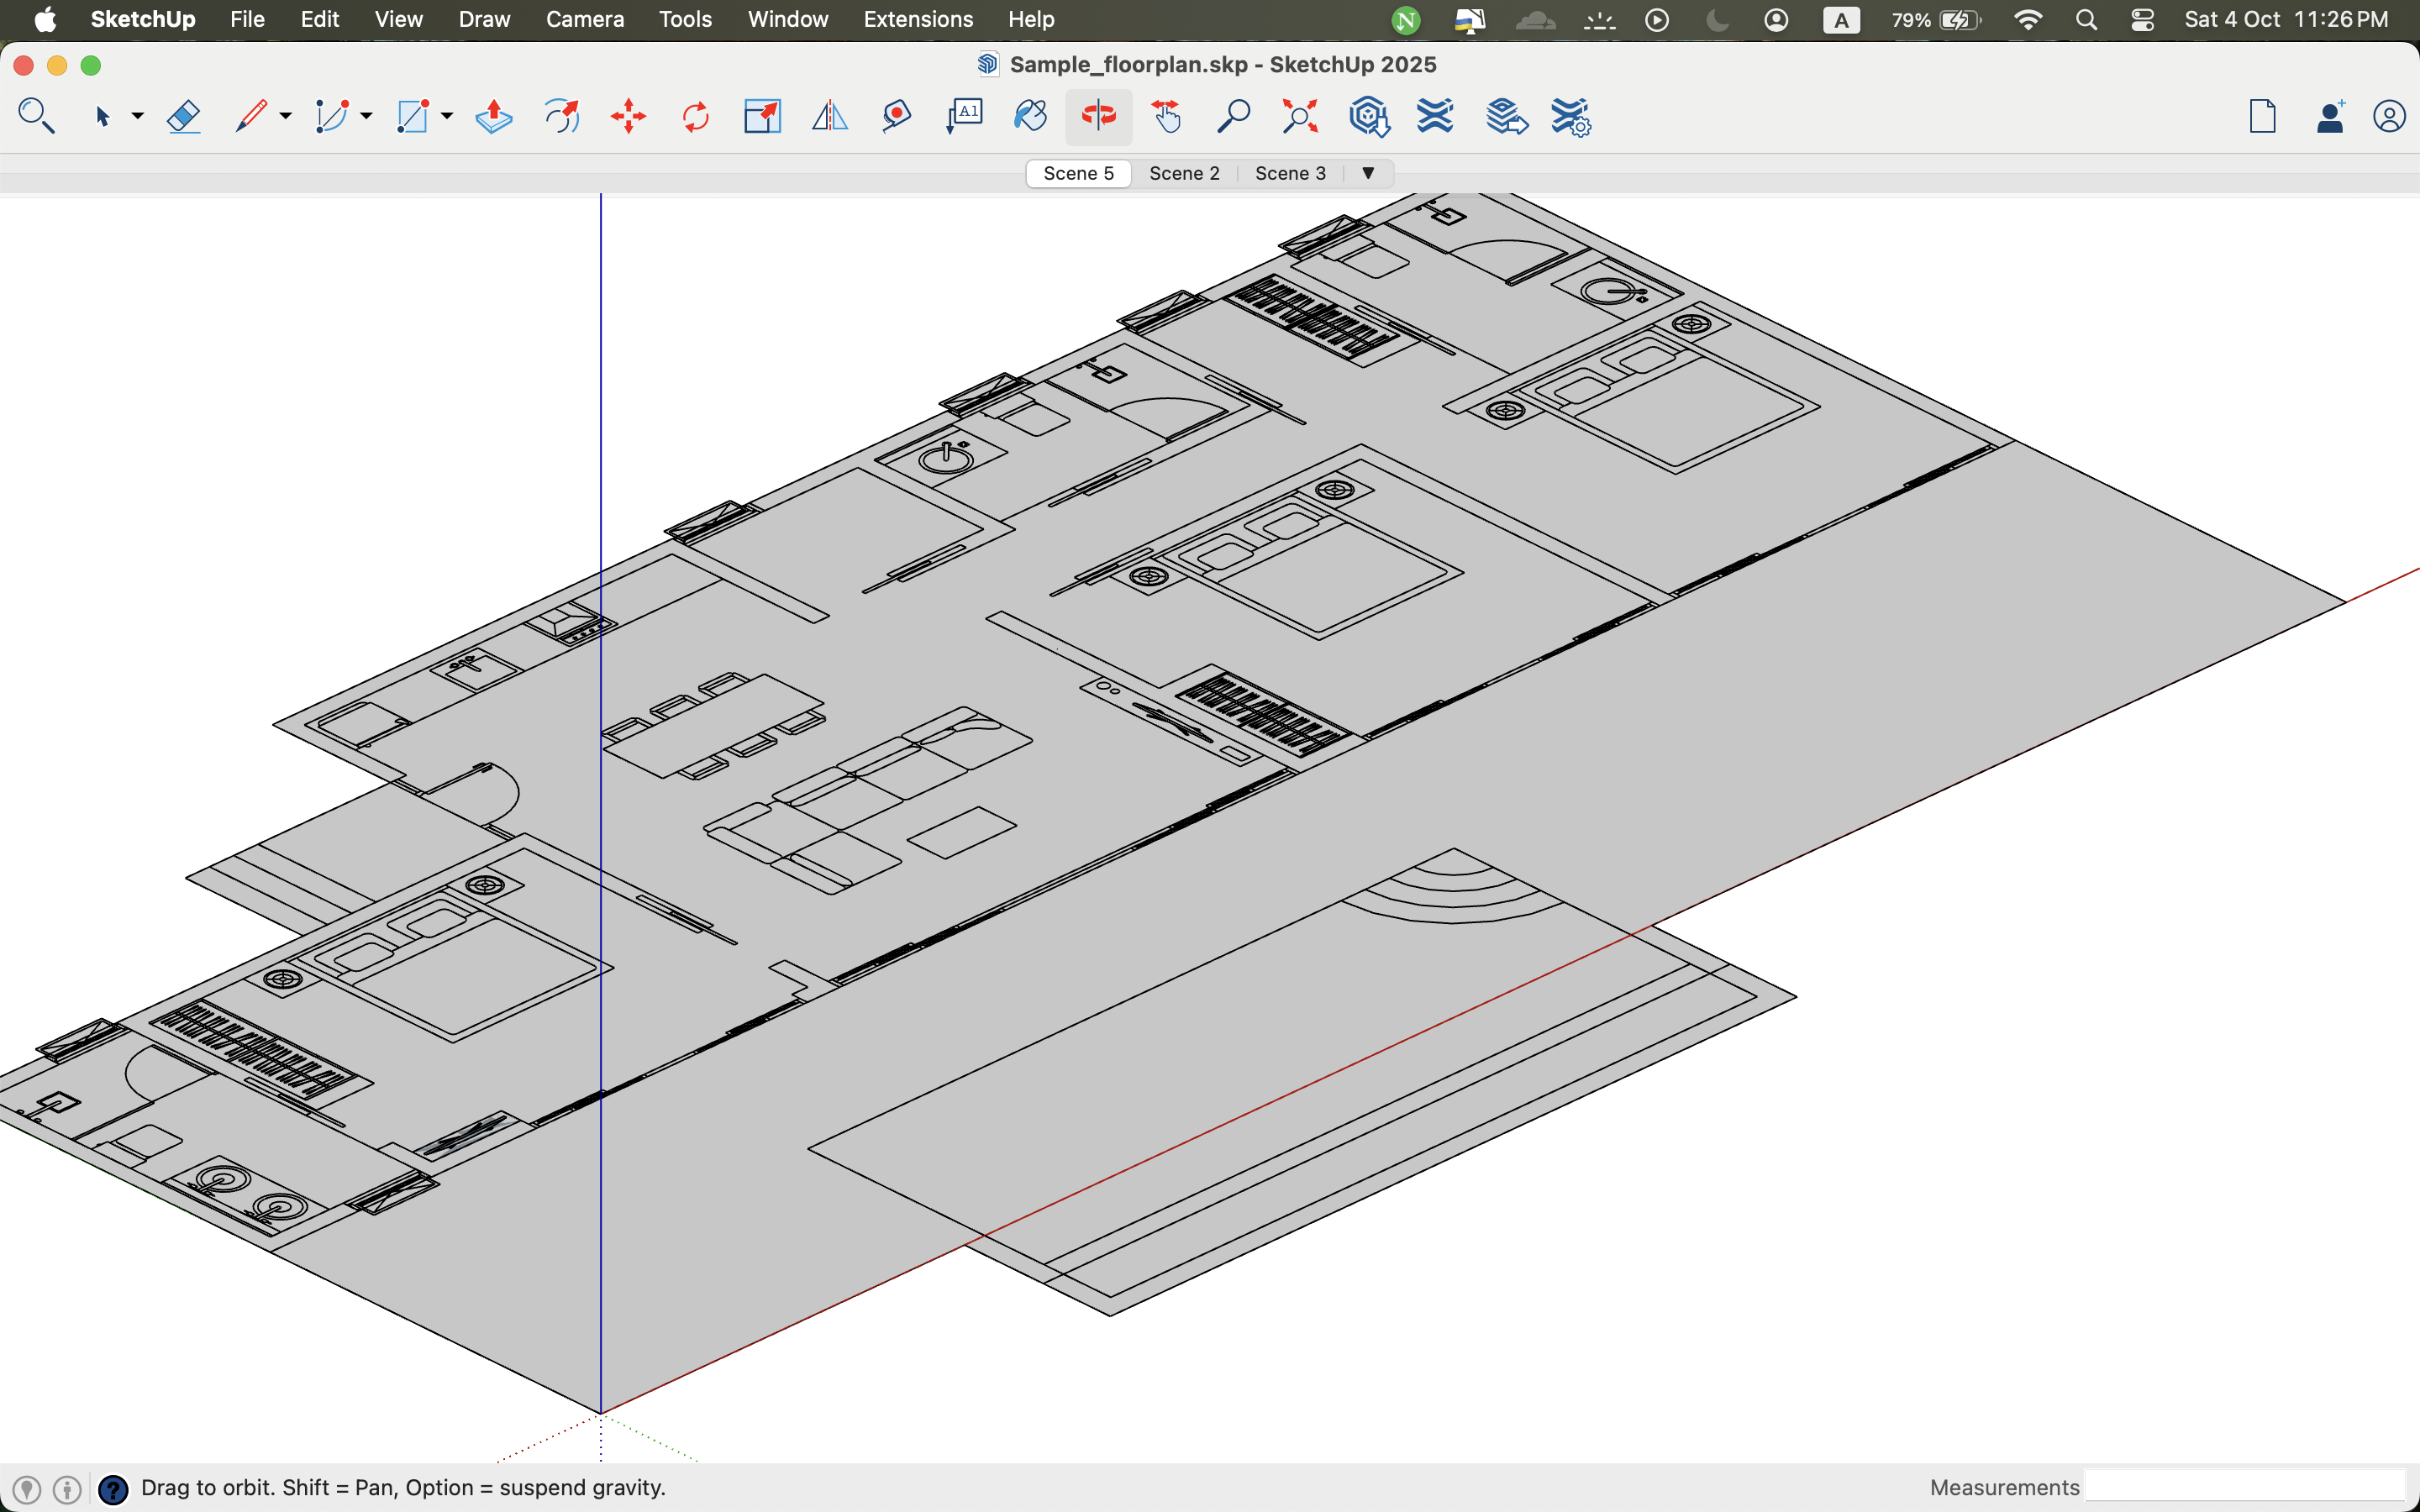Select the Eraser tool
Image resolution: width=2420 pixels, height=1512 pixels.
coord(184,117)
